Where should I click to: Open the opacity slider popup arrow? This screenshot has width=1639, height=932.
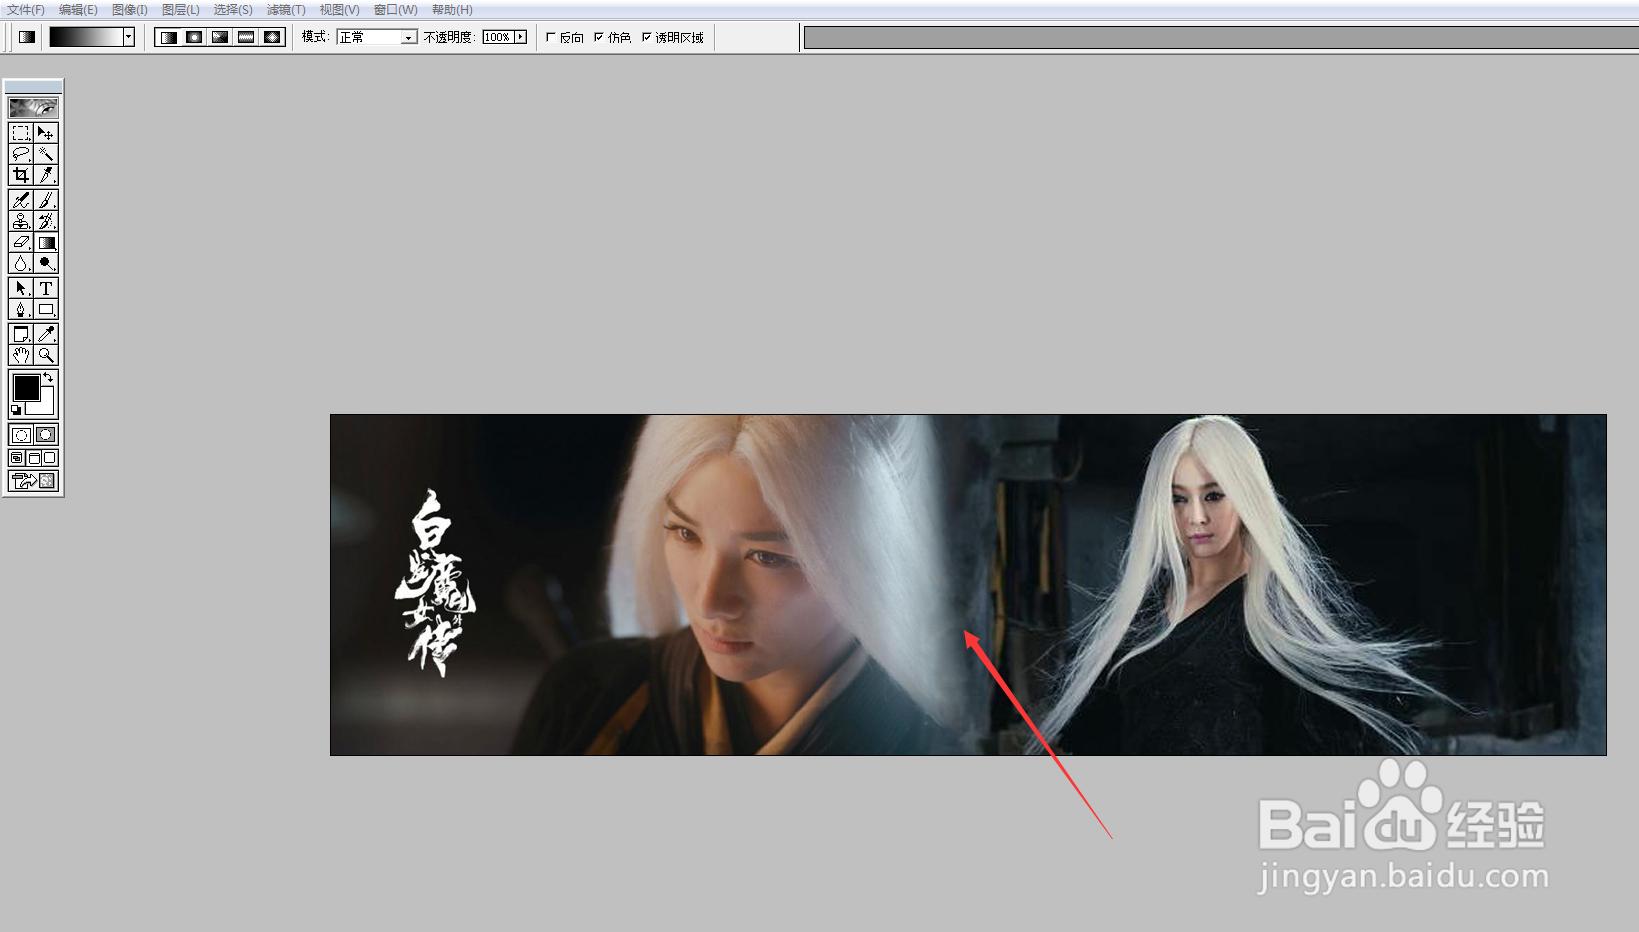(x=520, y=37)
